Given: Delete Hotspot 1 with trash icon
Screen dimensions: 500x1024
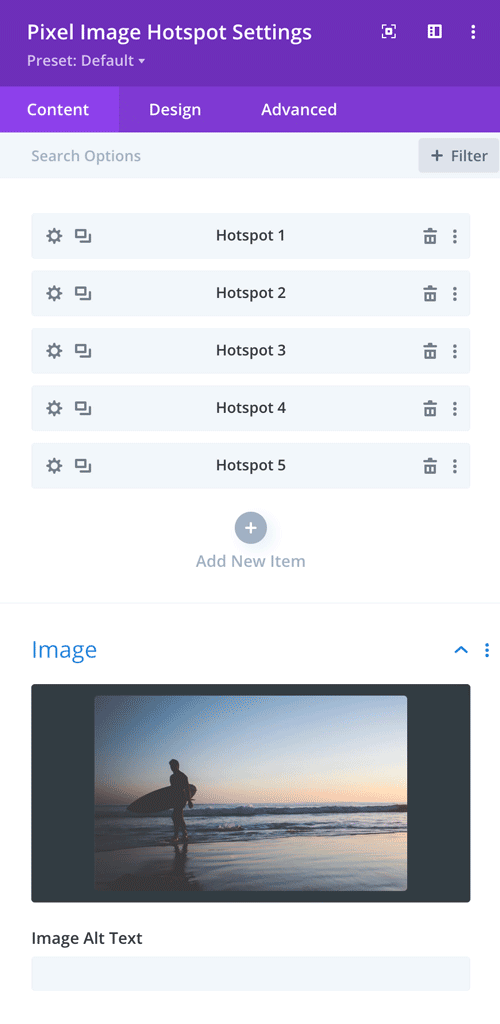Looking at the screenshot, I should point(430,236).
